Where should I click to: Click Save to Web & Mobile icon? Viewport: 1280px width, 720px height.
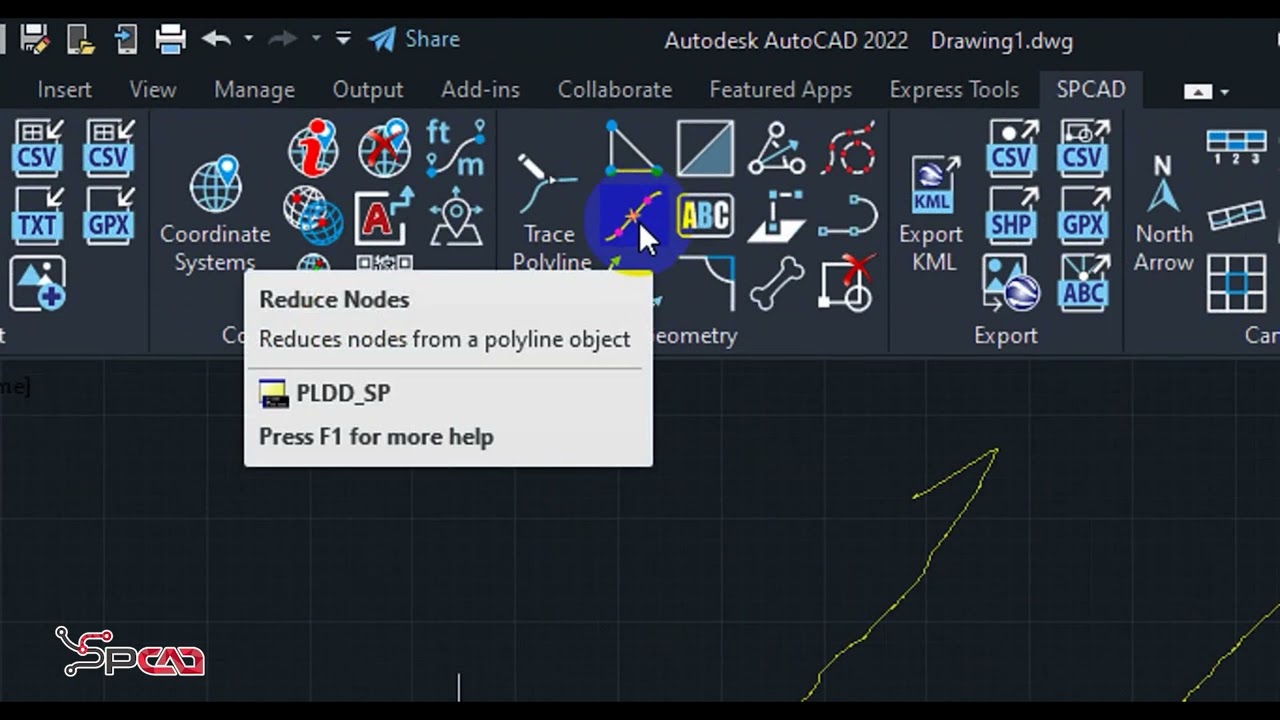click(126, 39)
